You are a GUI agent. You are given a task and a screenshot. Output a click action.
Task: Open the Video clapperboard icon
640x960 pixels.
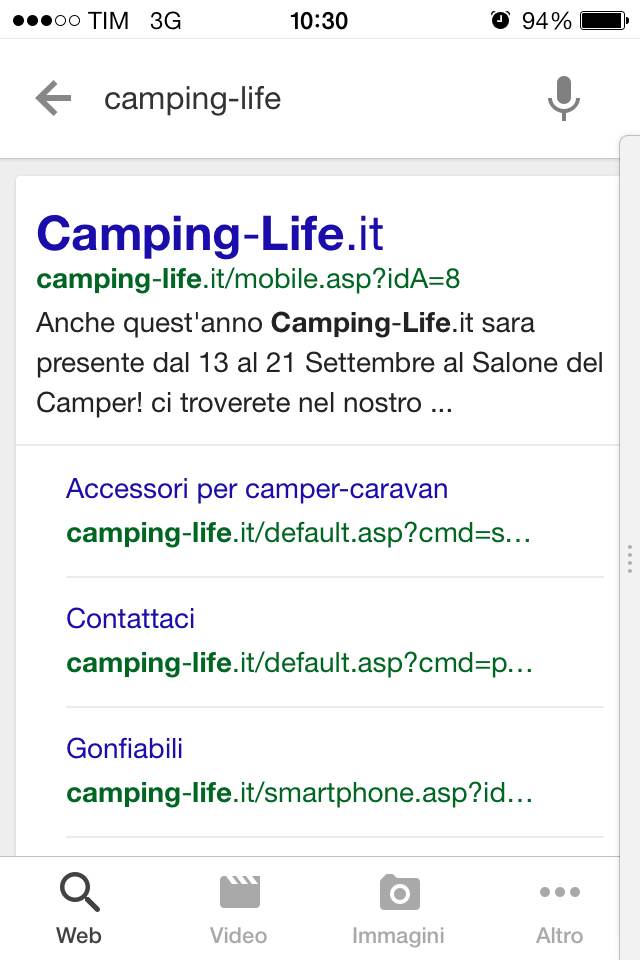point(239,891)
